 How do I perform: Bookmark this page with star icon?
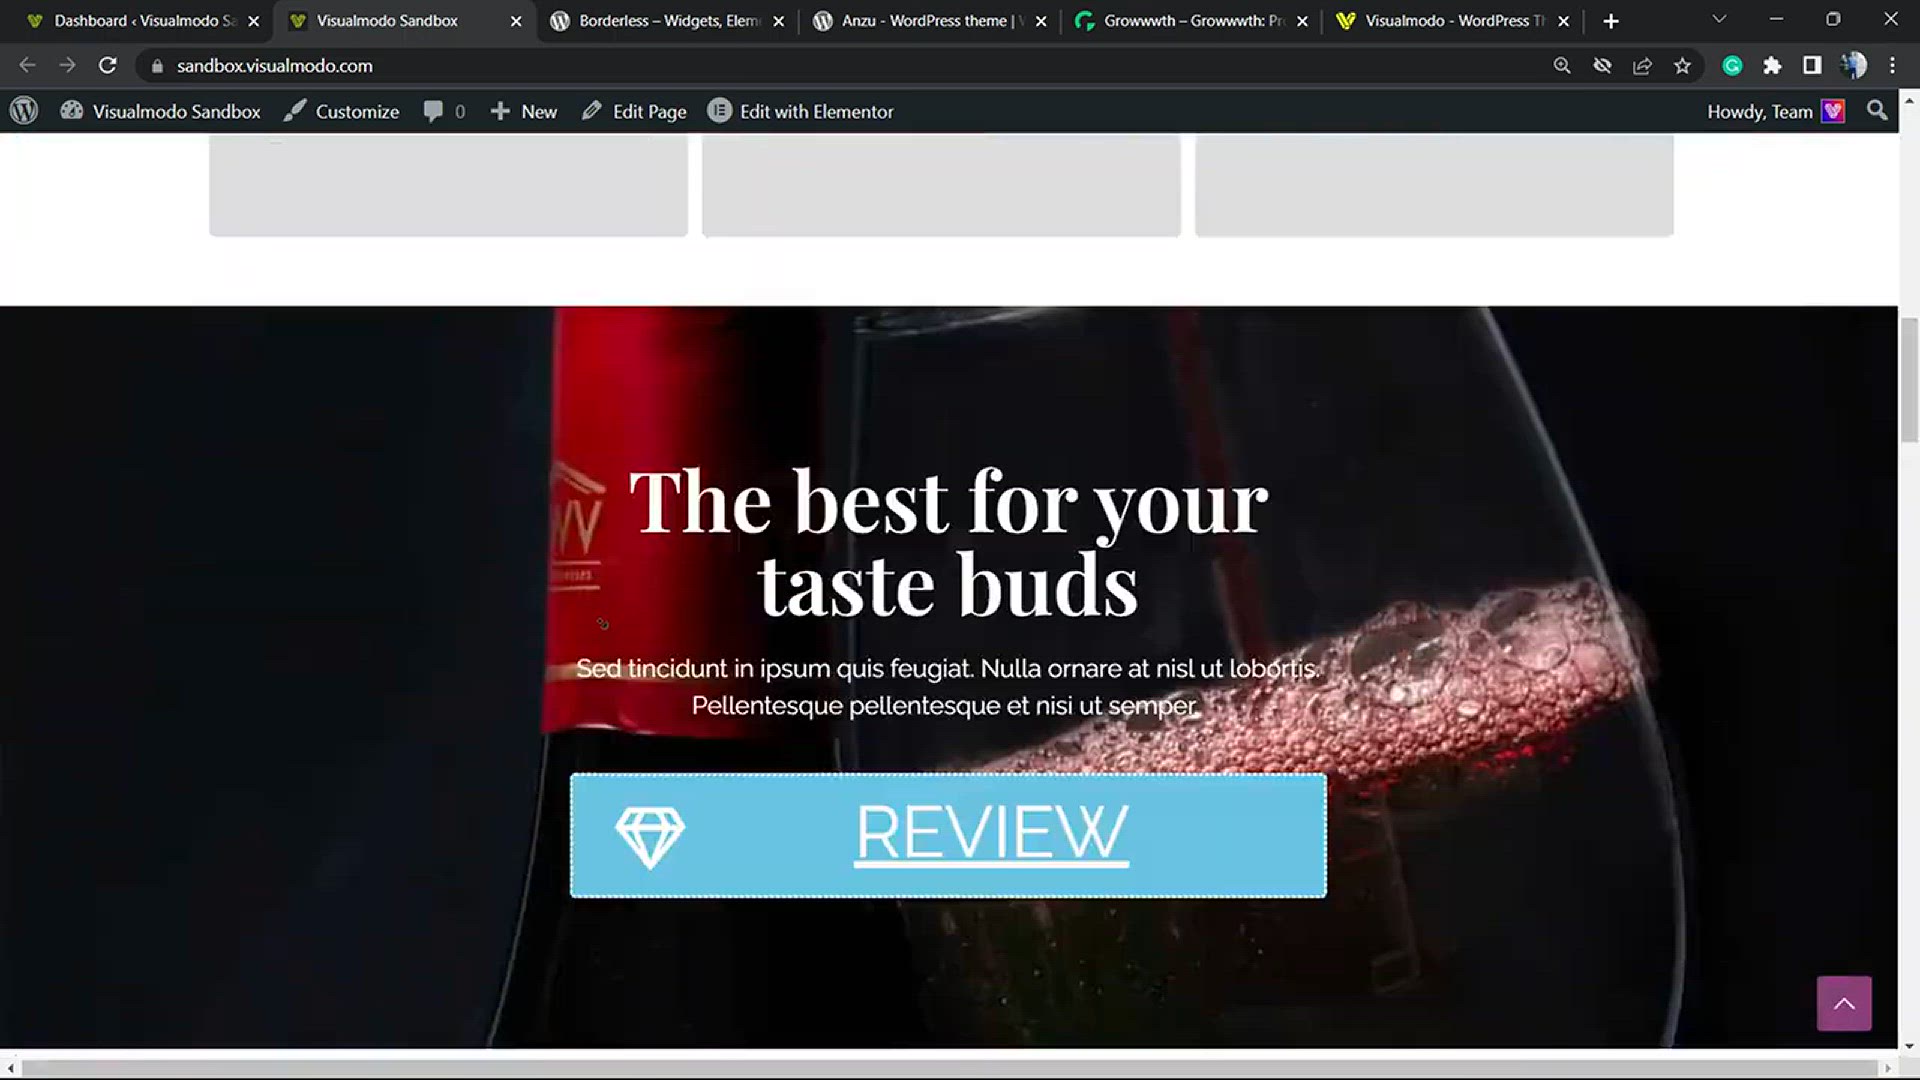pos(1682,65)
